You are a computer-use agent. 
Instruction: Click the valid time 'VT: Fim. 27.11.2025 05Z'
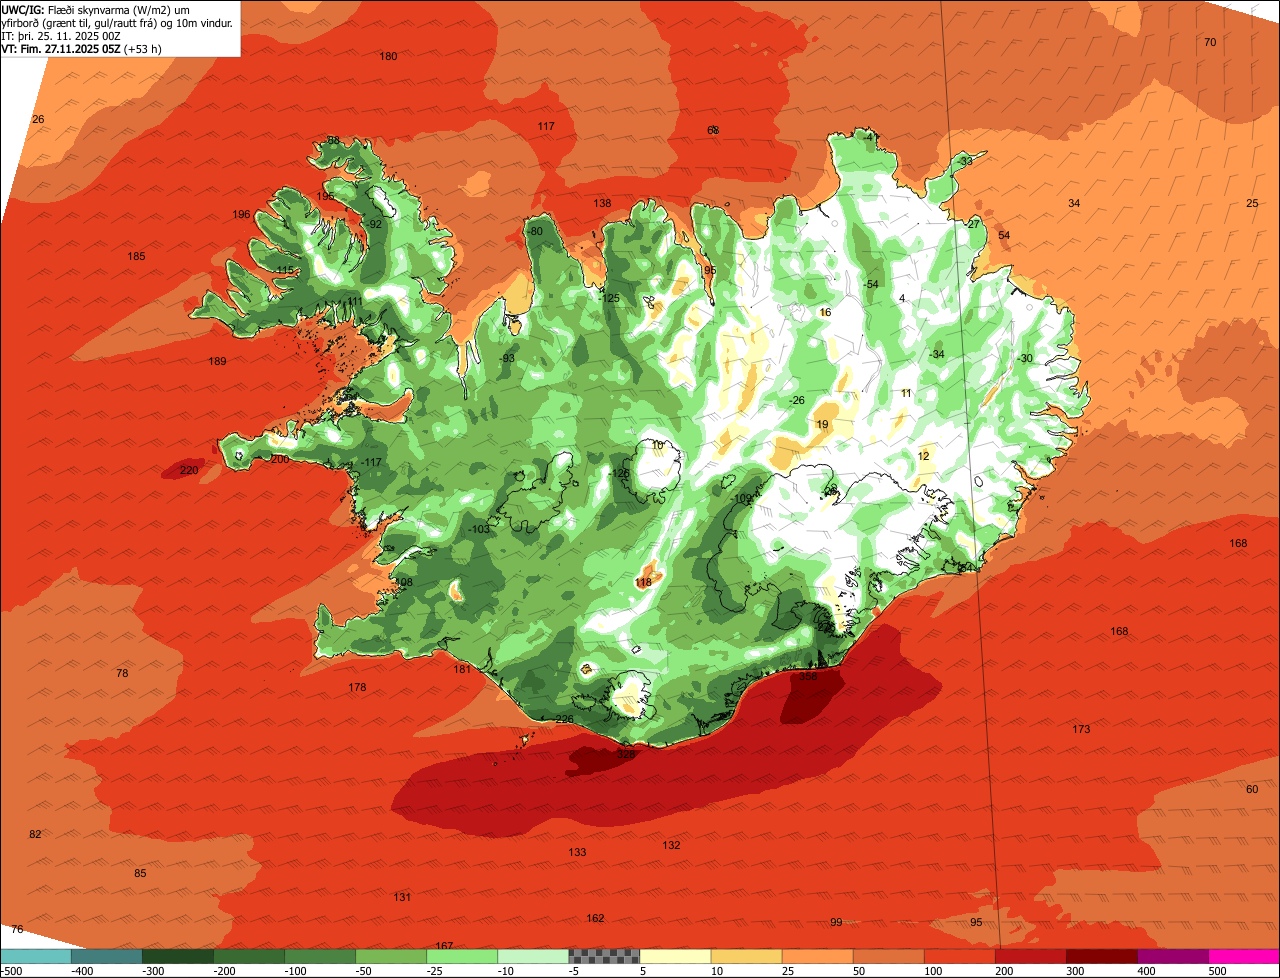[x=59, y=48]
